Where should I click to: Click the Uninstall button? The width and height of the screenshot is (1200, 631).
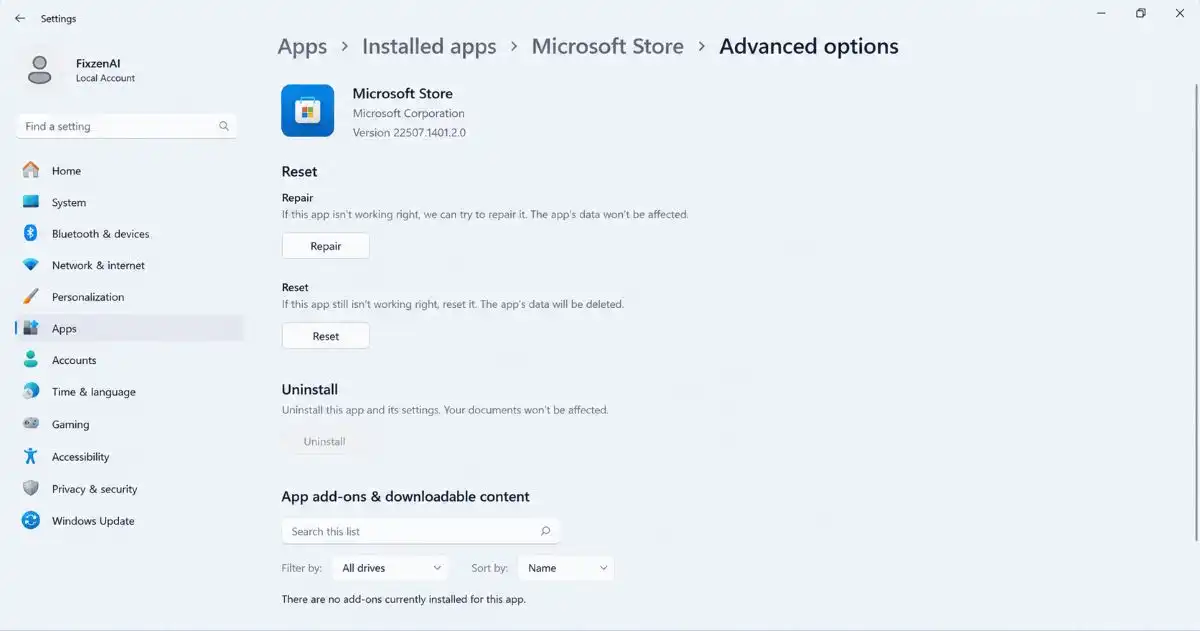[x=324, y=441]
